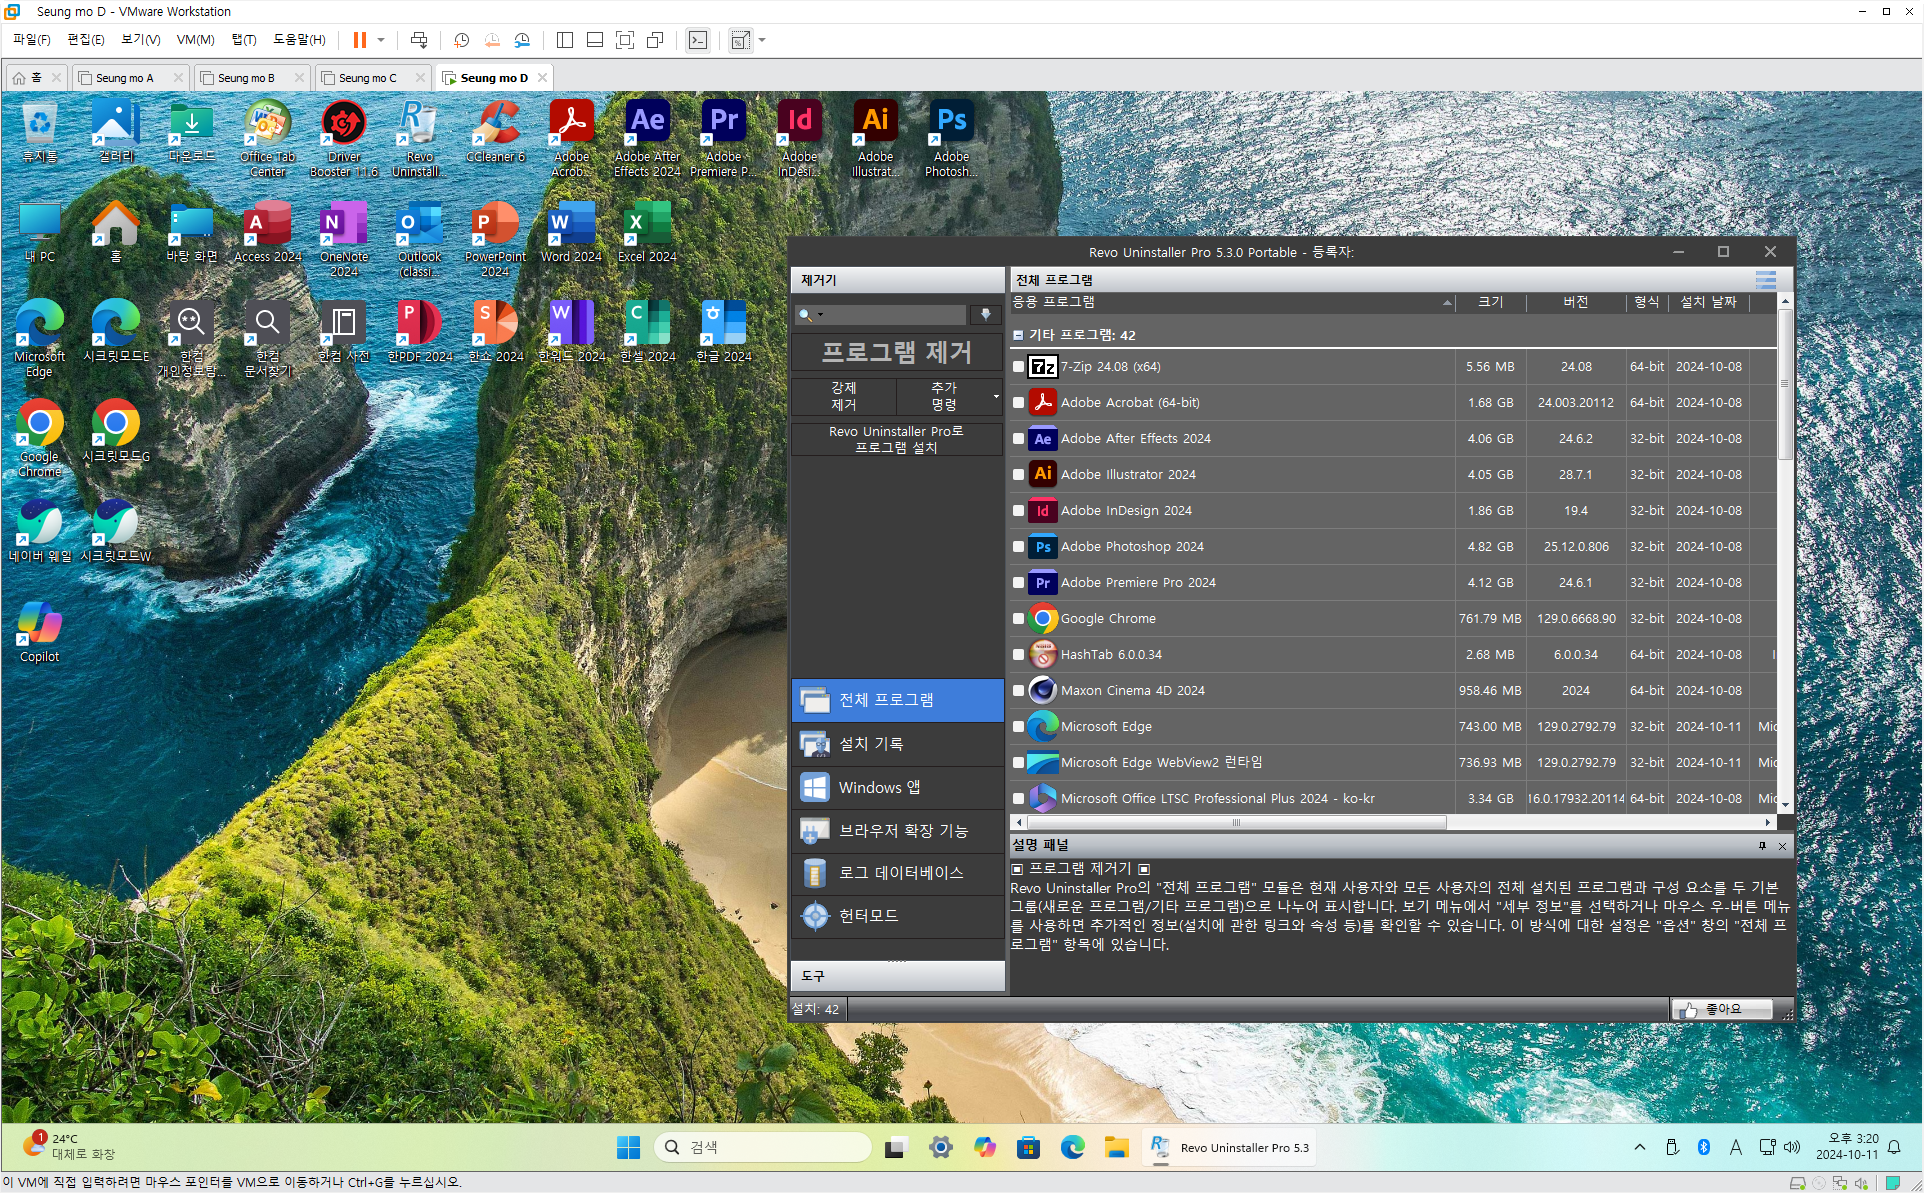Viewport: 1924px width, 1193px height.
Task: Click the horizontal scrollbar of program list
Action: [1235, 823]
